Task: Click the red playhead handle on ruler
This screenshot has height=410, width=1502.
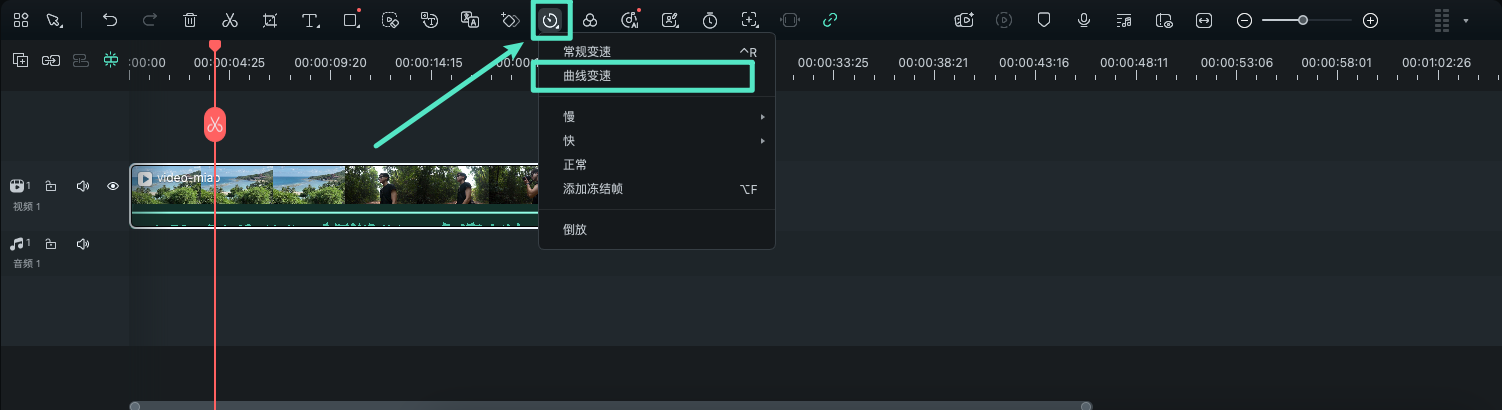Action: [215, 46]
